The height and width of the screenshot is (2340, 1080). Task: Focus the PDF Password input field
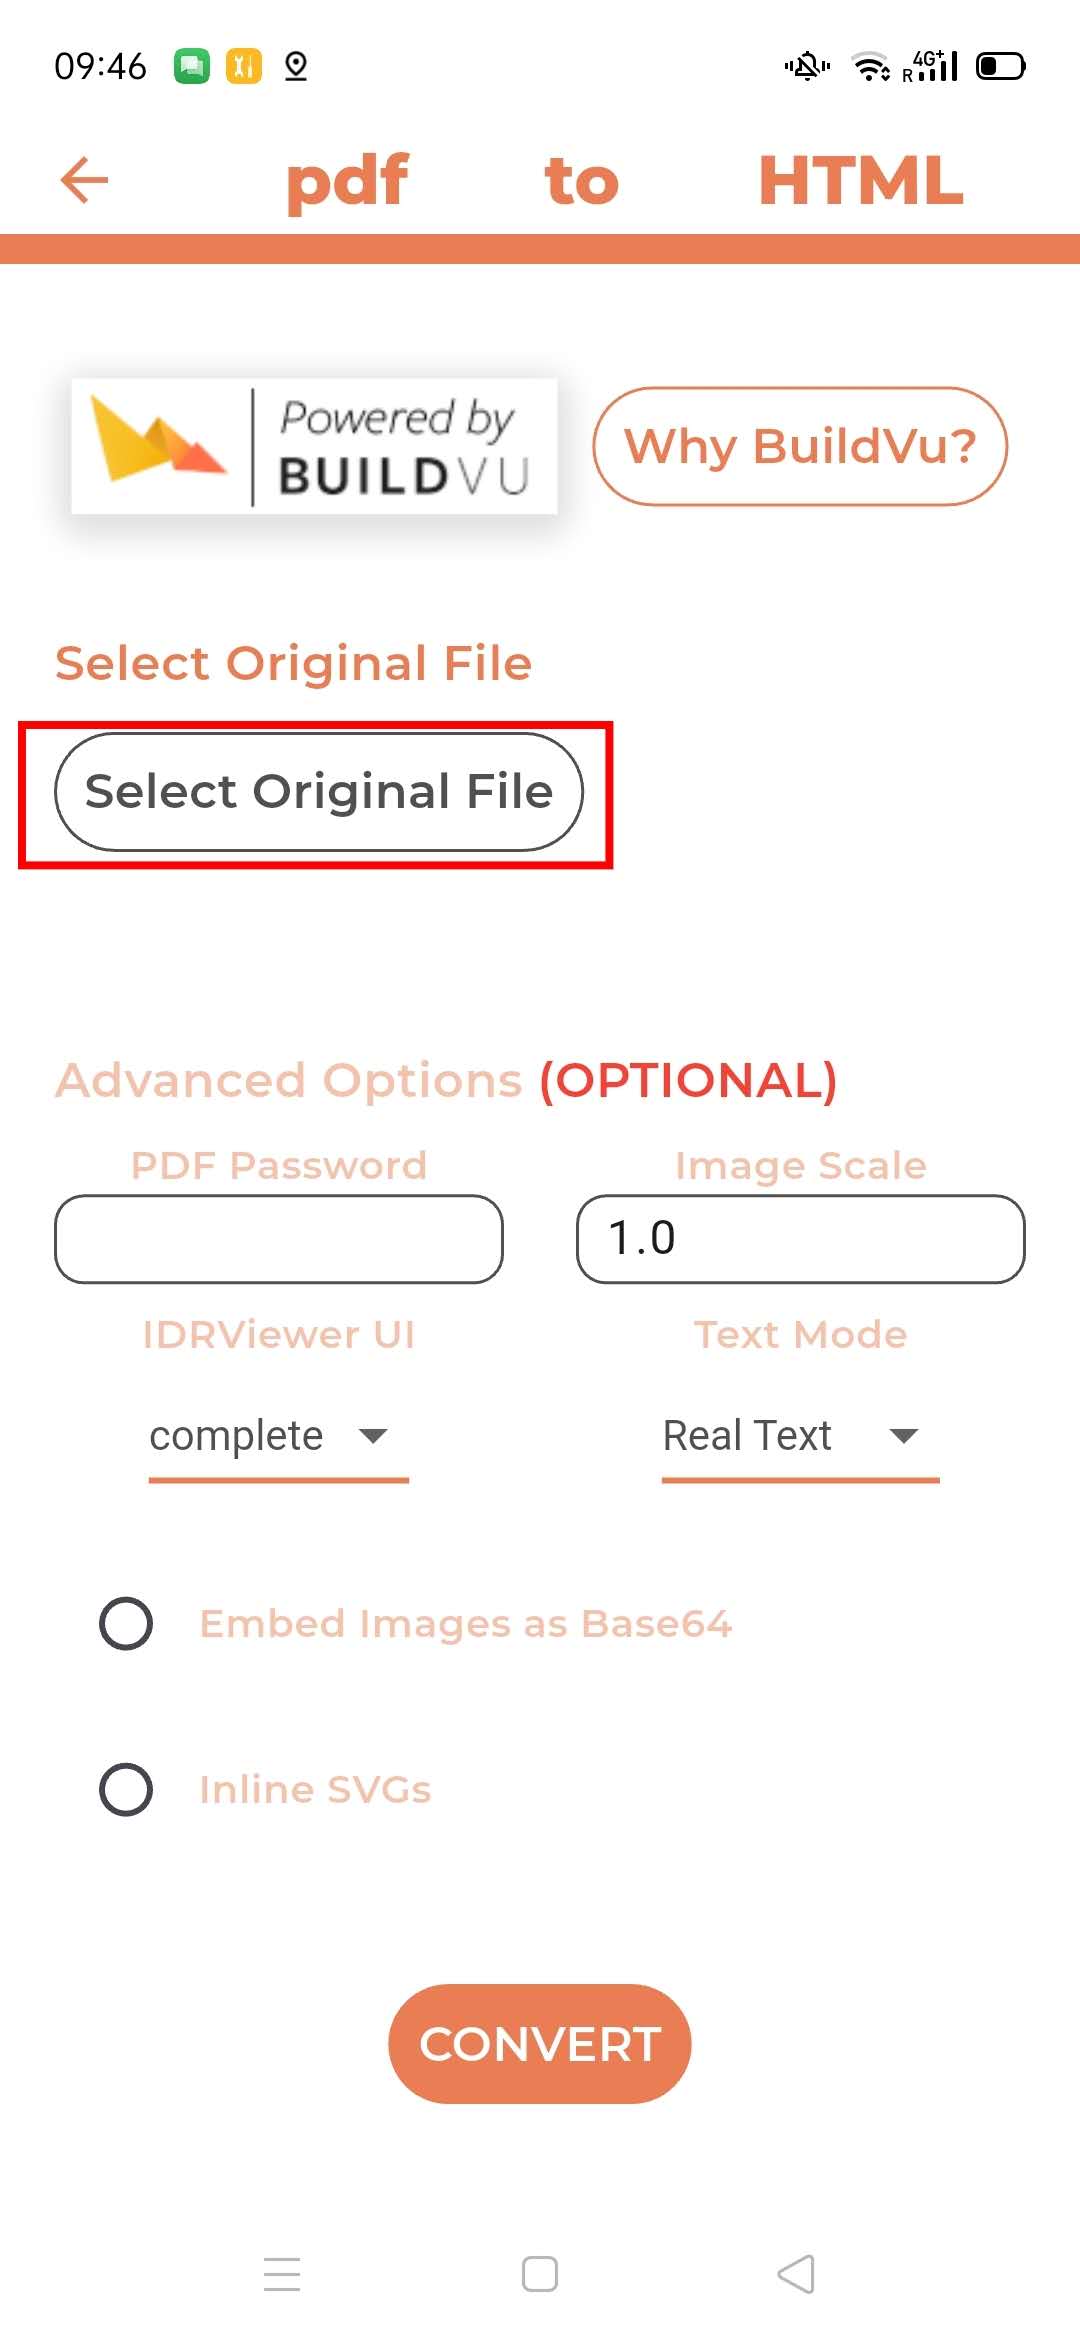click(278, 1239)
